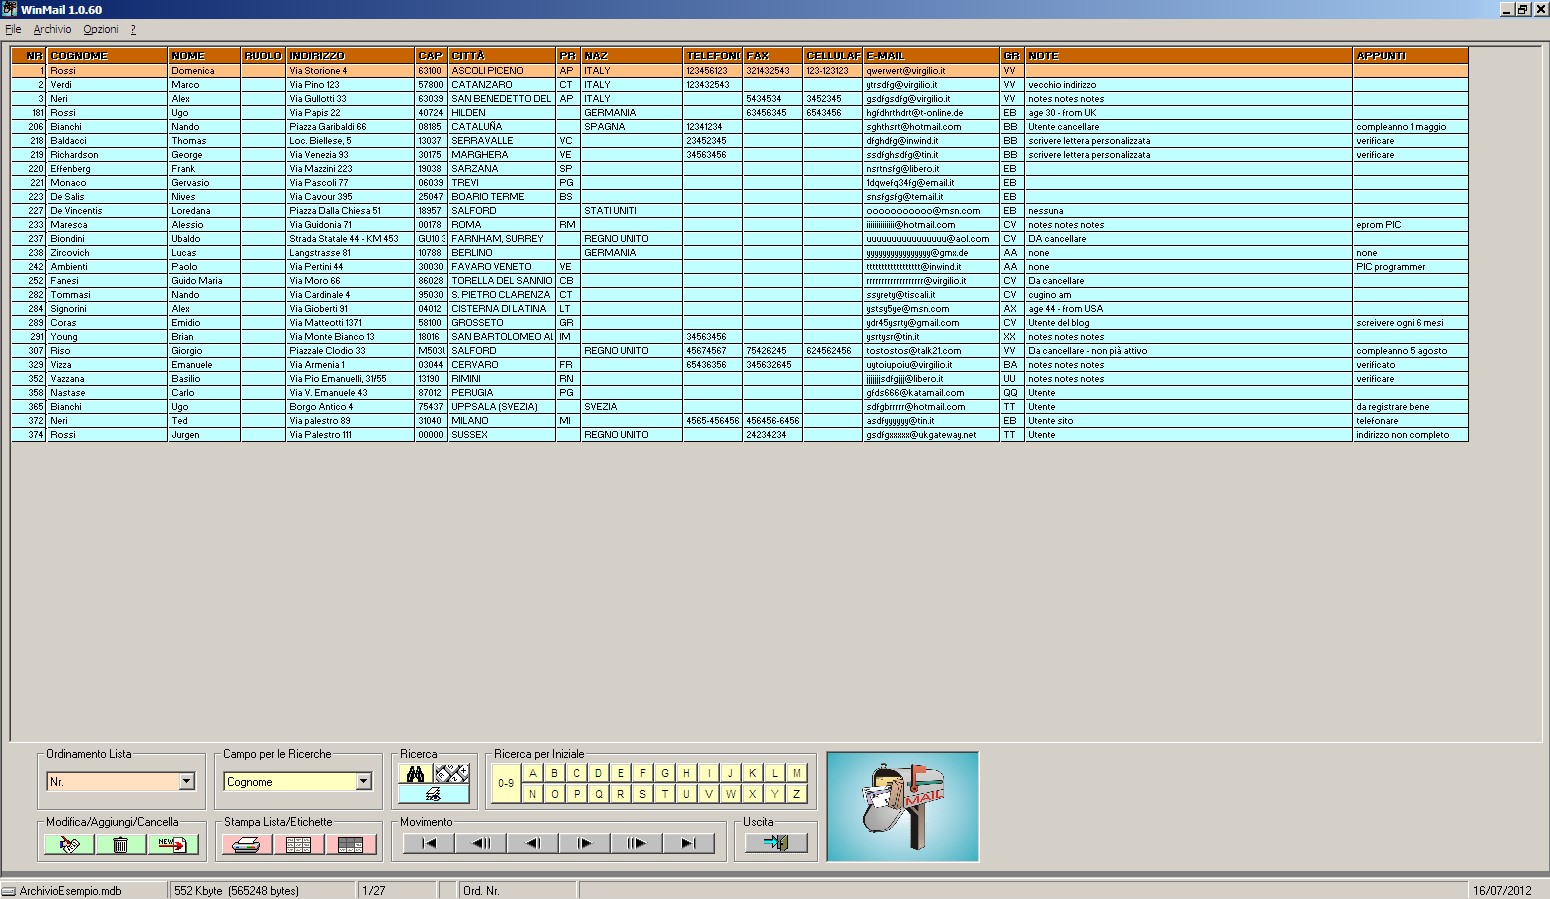The height and width of the screenshot is (899, 1550).
Task: Expand the Campo per le Ricerche dropdown
Action: click(364, 781)
